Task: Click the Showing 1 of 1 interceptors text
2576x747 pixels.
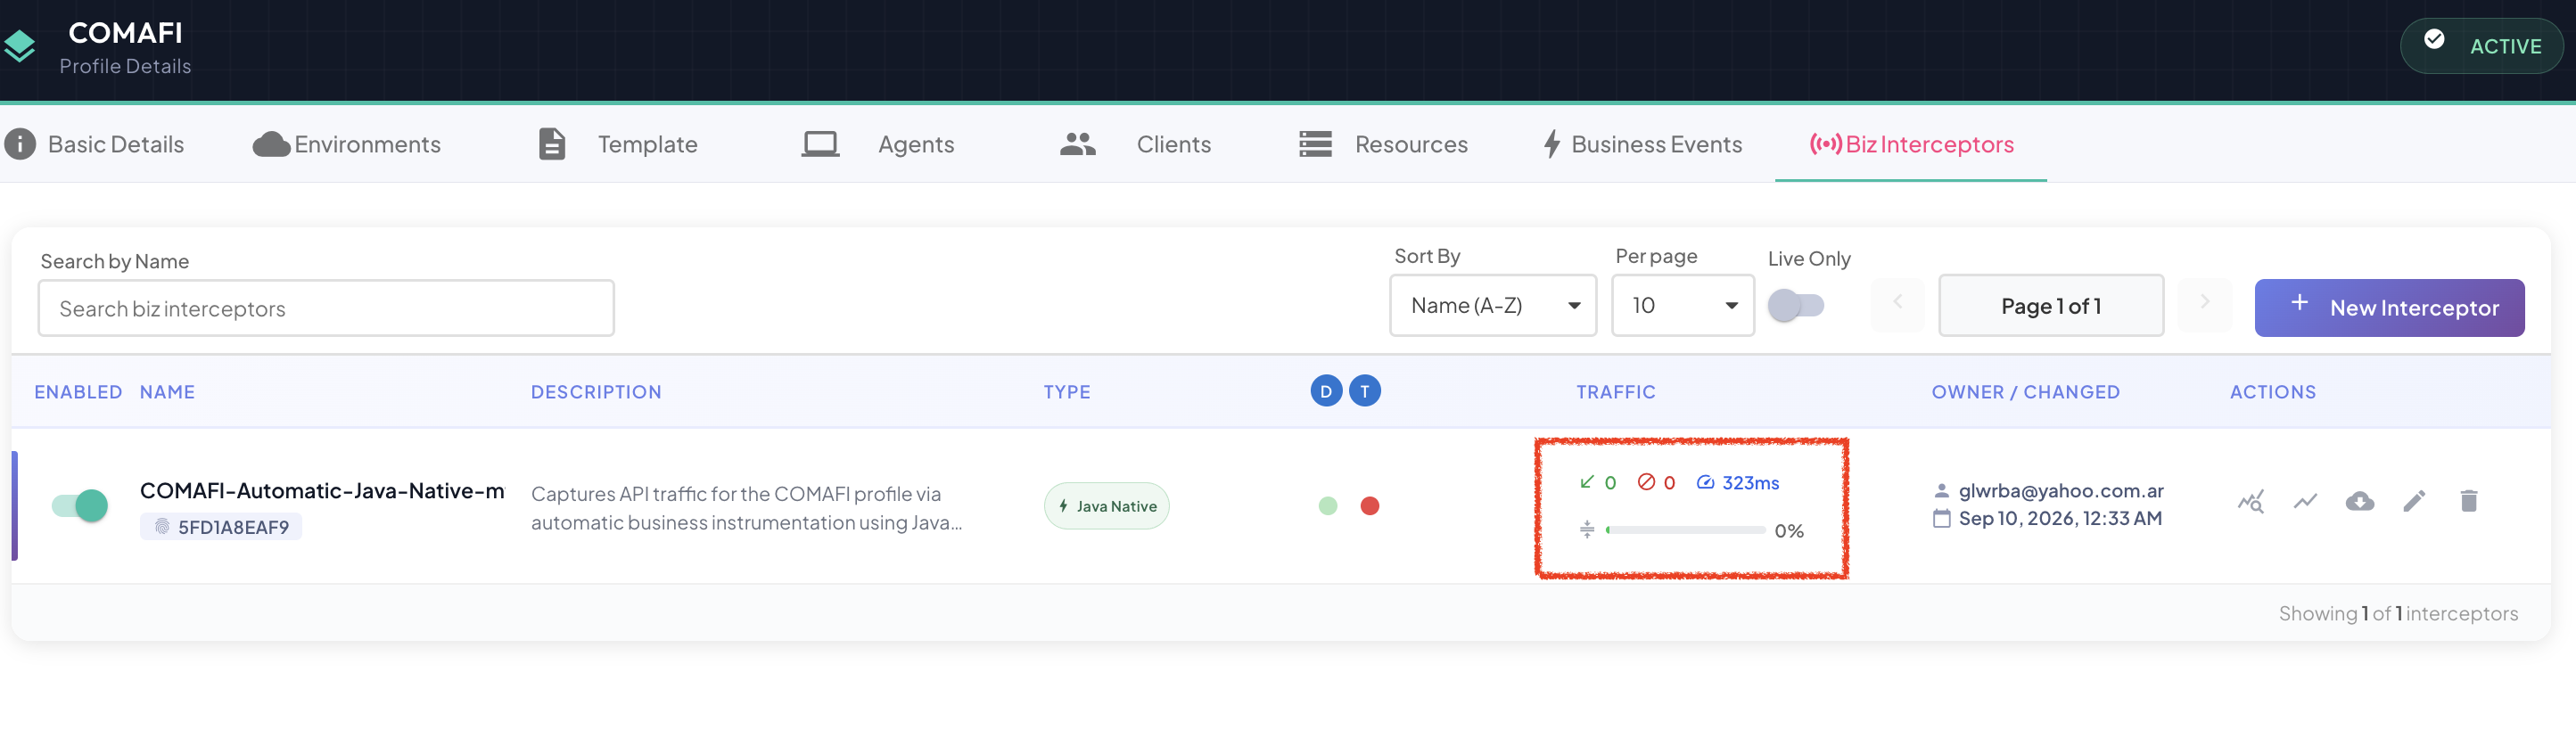Action: (x=2398, y=613)
